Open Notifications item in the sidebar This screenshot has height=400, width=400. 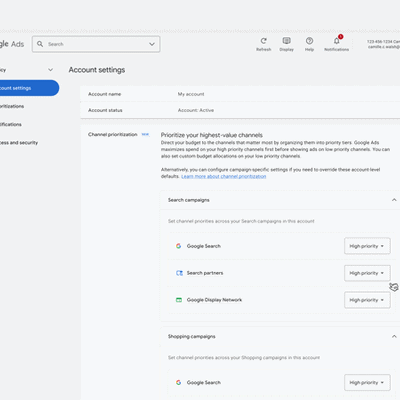click(x=11, y=124)
